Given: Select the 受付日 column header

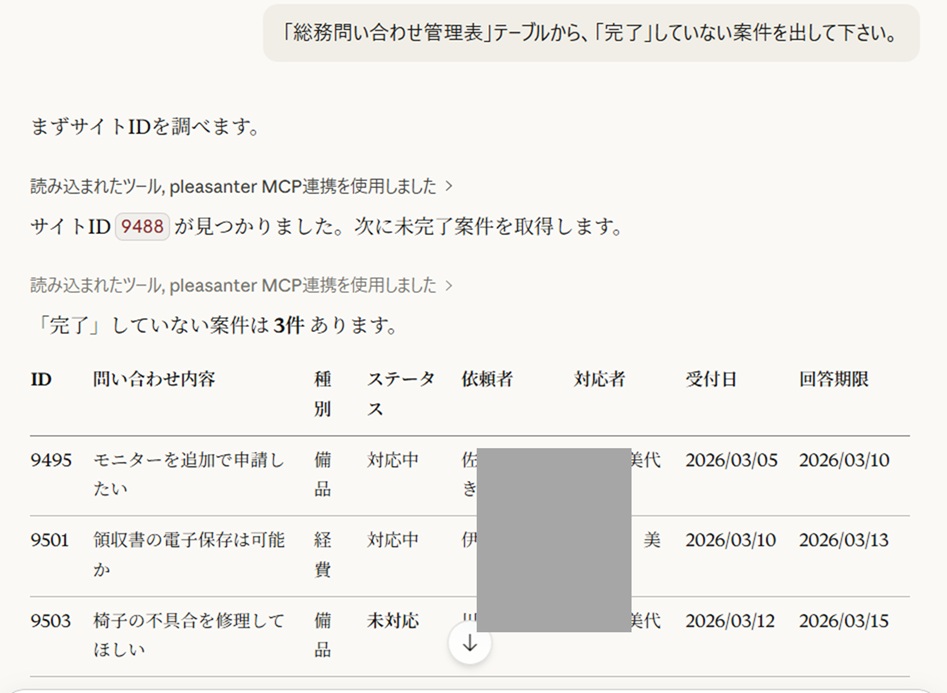Looking at the screenshot, I should (x=711, y=380).
